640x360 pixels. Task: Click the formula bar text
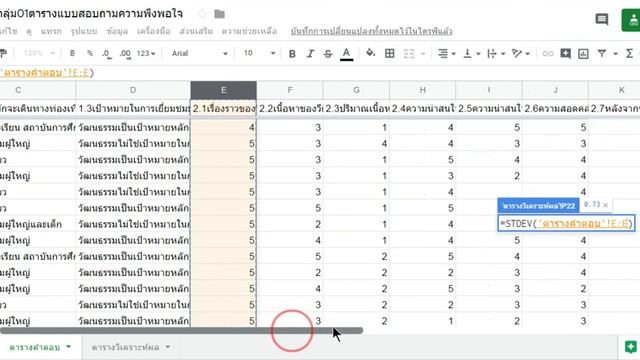tap(47, 73)
